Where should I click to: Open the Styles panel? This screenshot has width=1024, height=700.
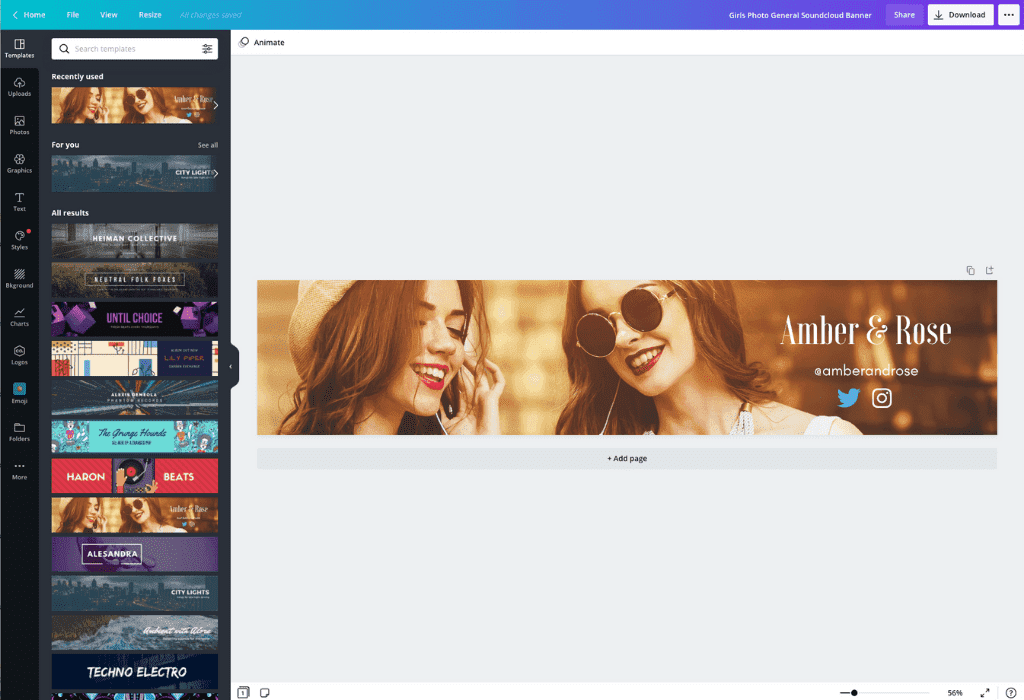[20, 238]
